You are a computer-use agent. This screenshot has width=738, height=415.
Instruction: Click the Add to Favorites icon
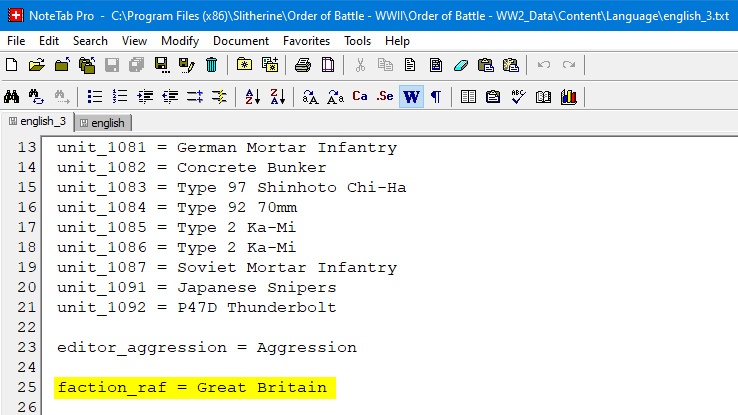tap(270, 65)
